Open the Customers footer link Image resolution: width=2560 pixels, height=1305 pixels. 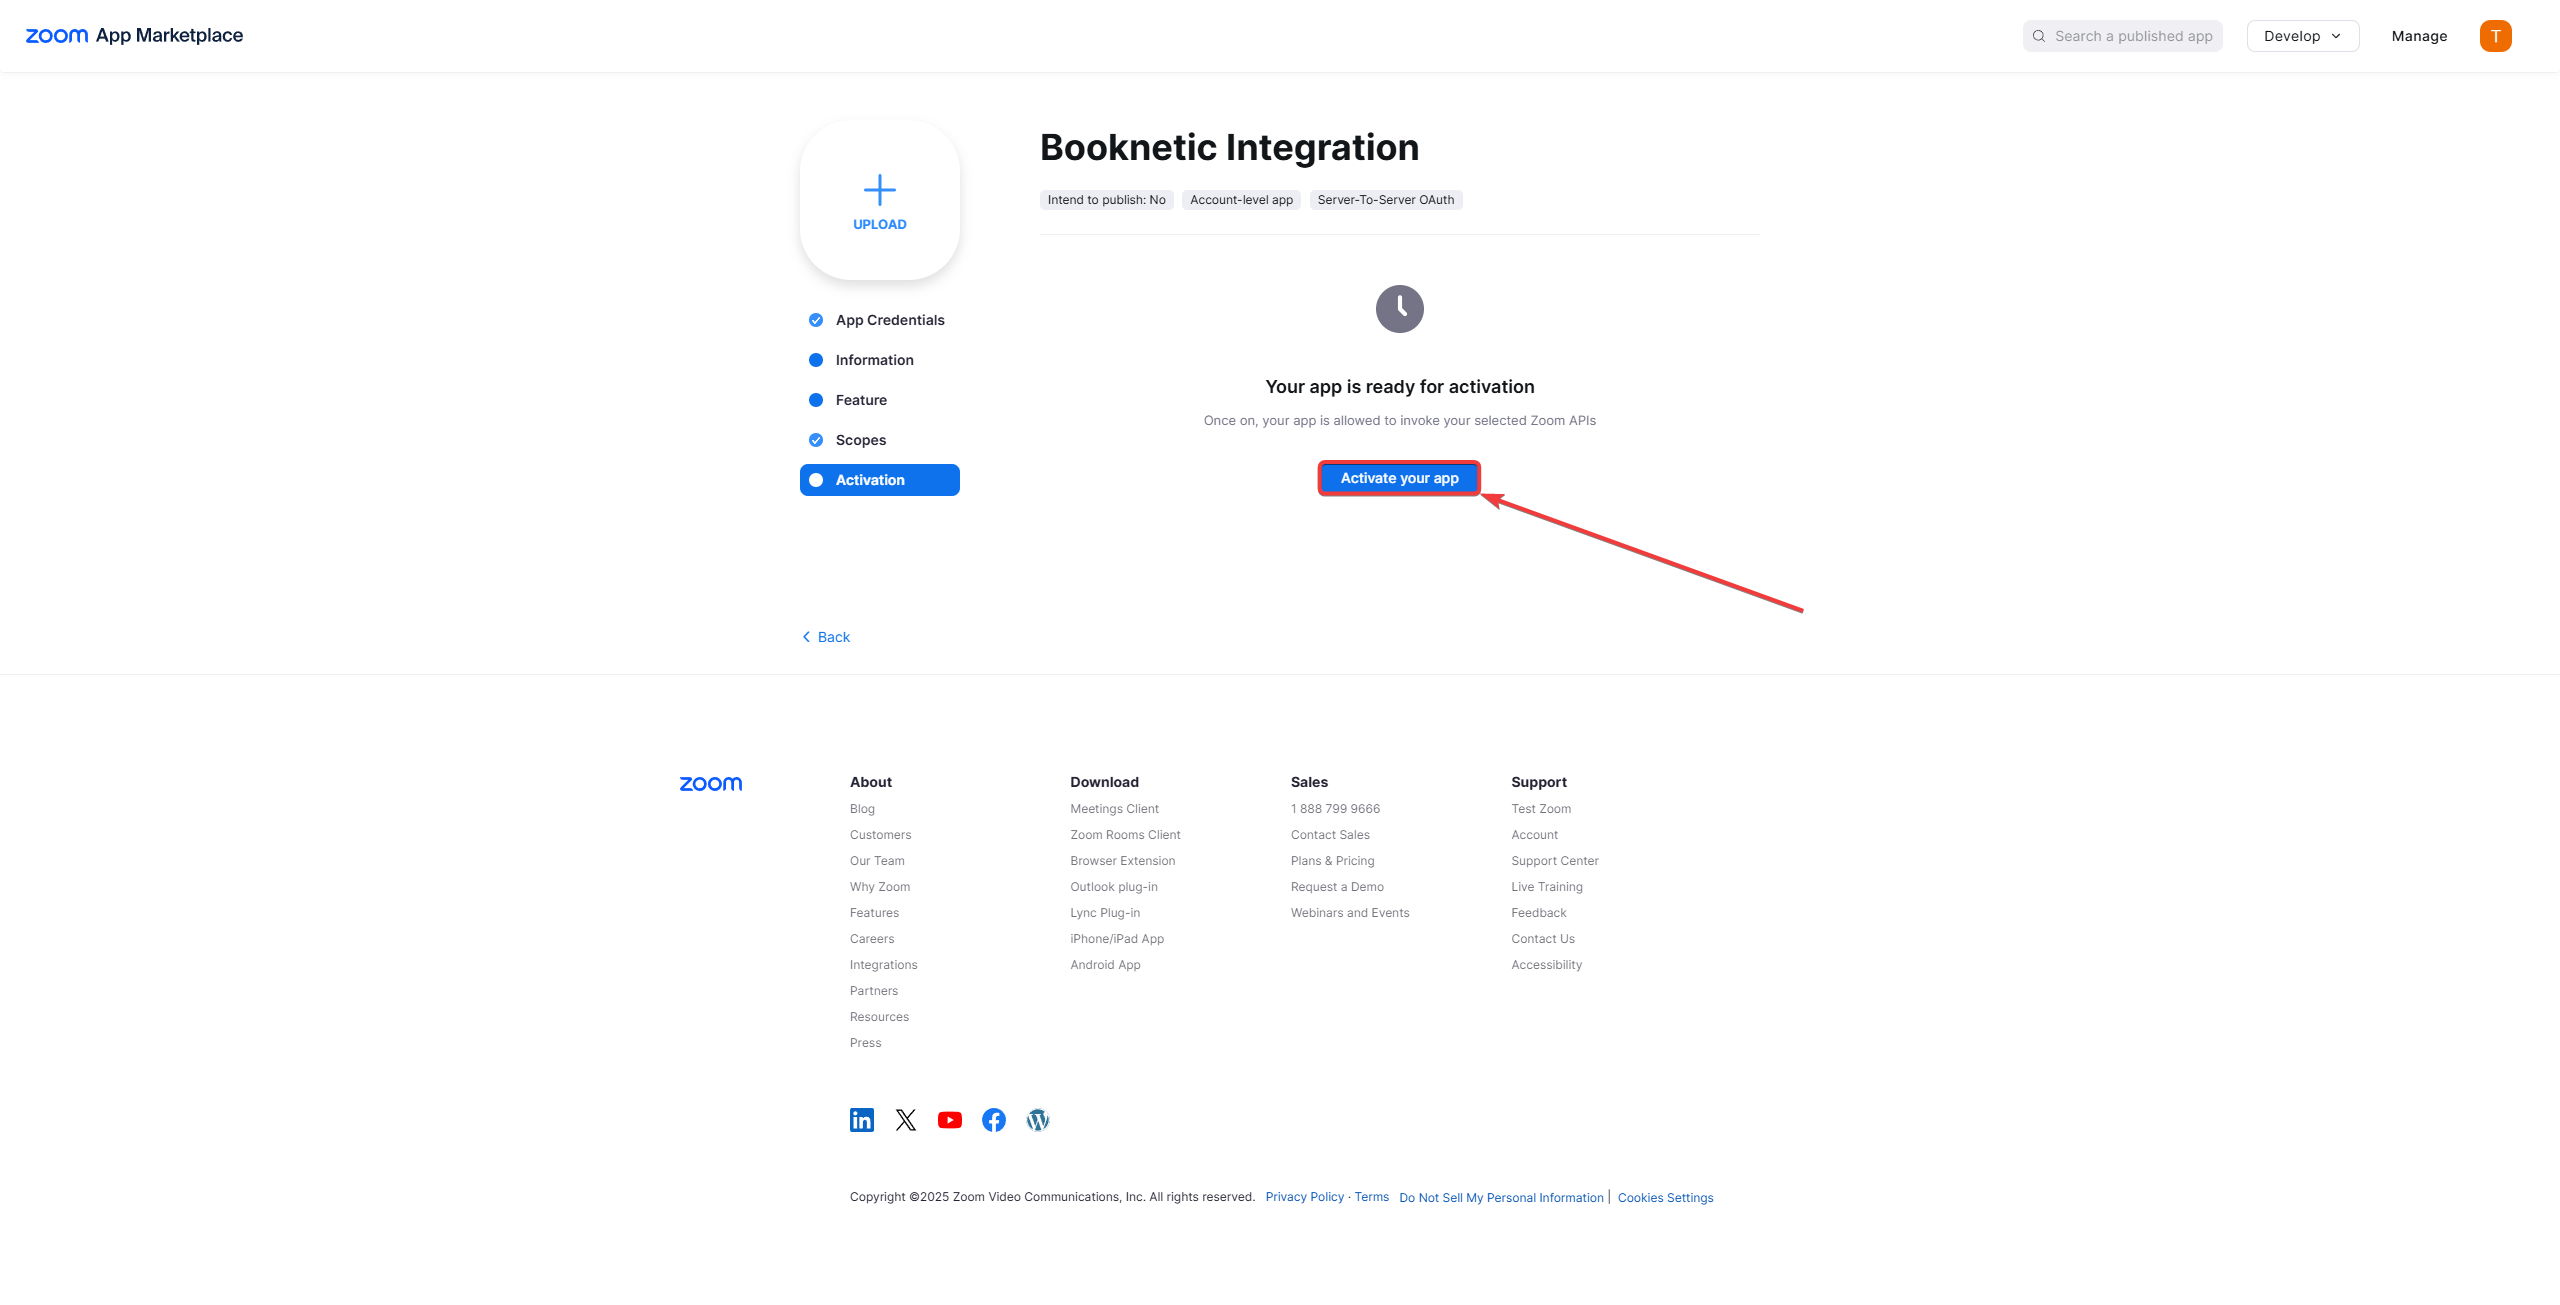880,835
